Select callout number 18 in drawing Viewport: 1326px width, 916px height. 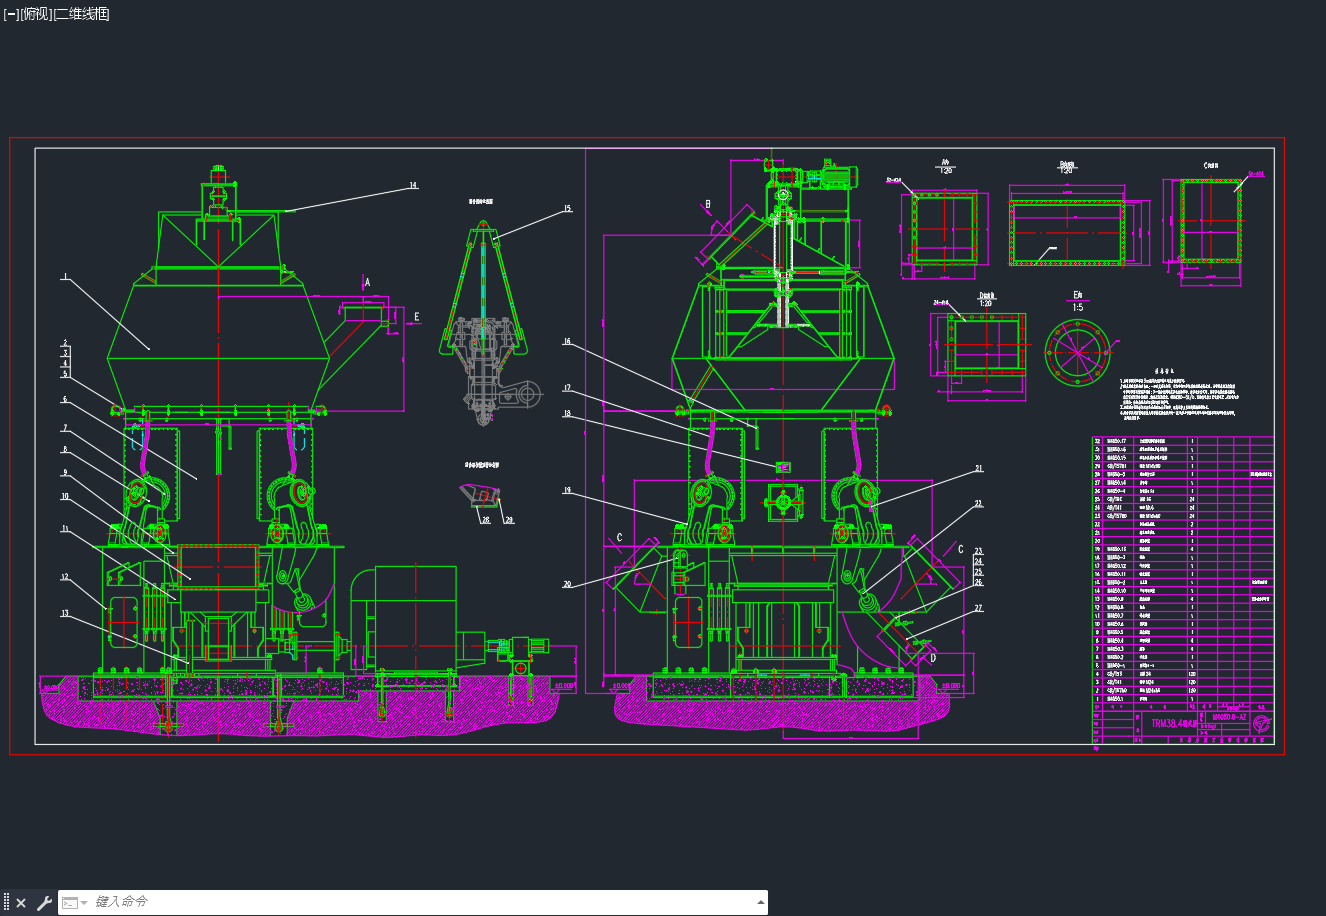tap(566, 413)
